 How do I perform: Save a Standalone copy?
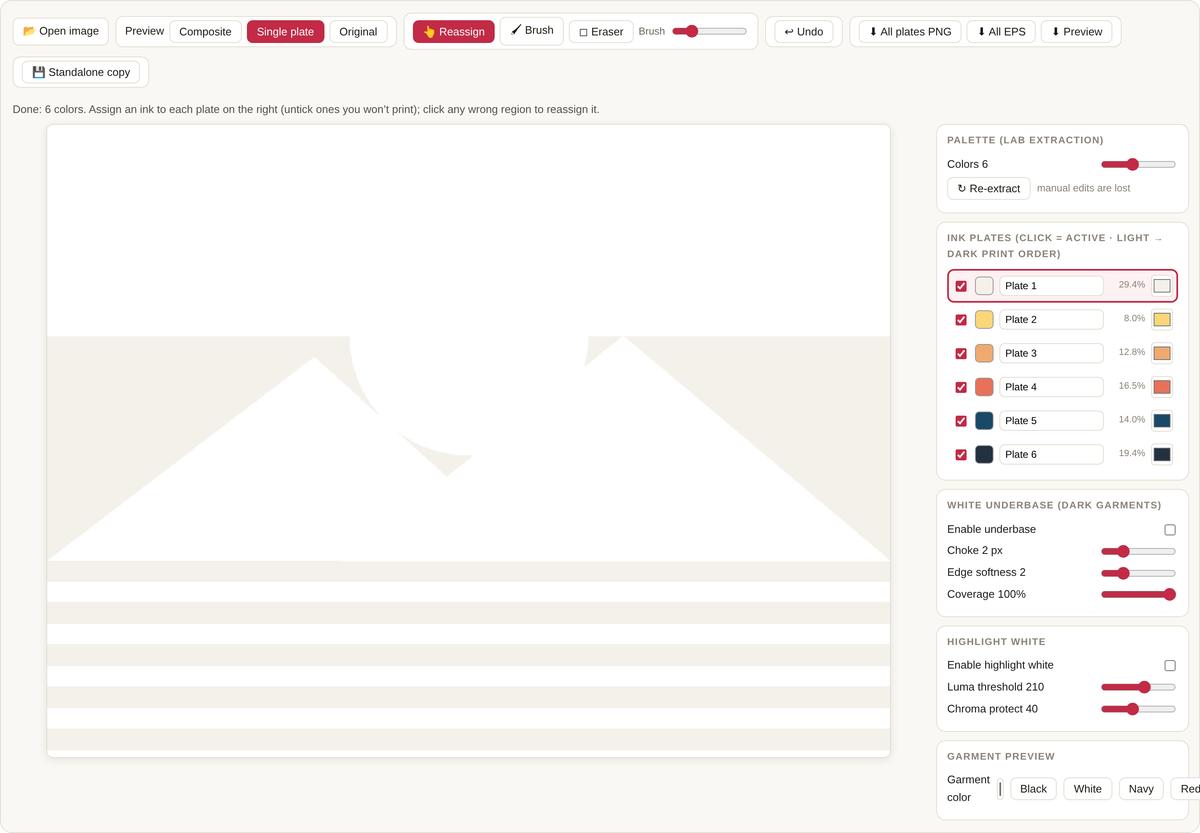81,72
